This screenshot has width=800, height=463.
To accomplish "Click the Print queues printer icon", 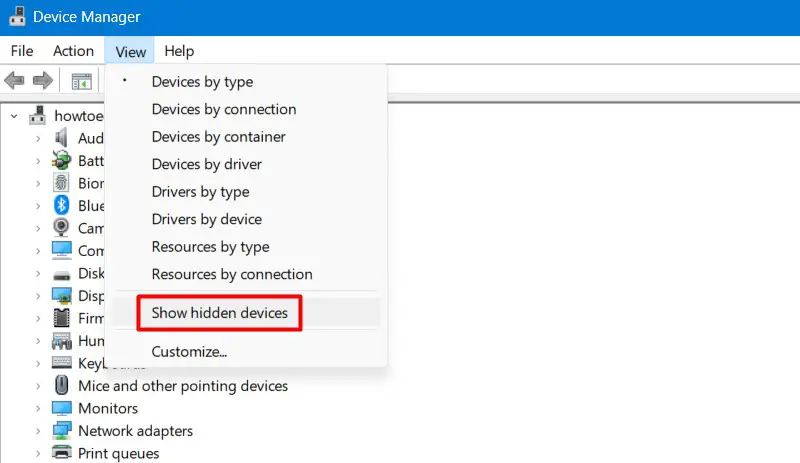I will tap(62, 453).
